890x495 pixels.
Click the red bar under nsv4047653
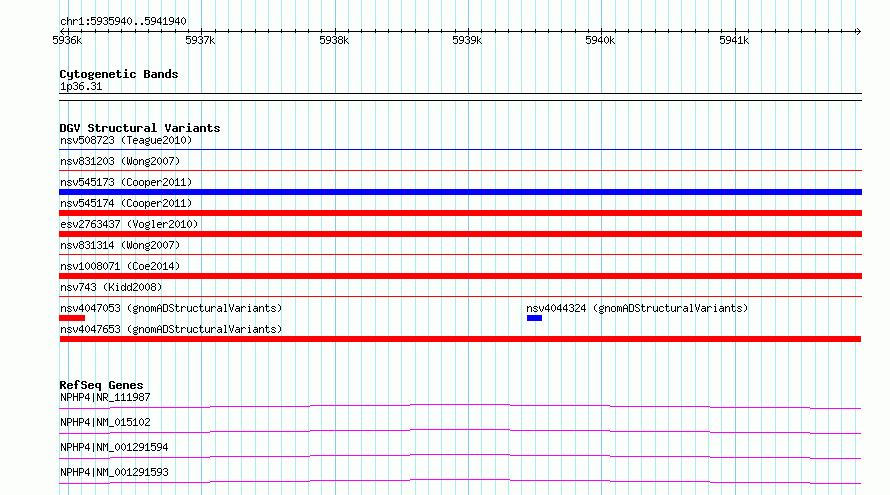pos(460,339)
